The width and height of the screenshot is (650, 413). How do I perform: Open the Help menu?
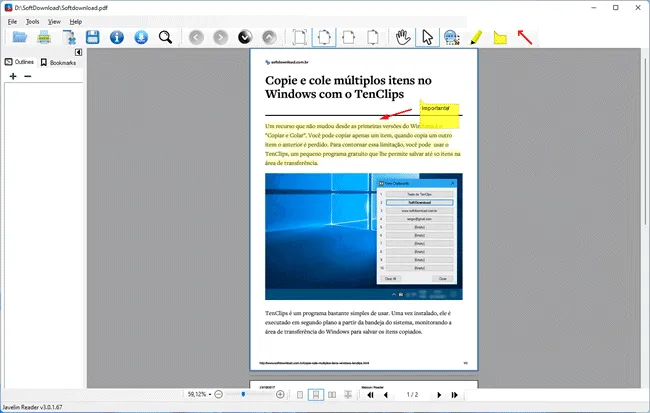point(75,22)
